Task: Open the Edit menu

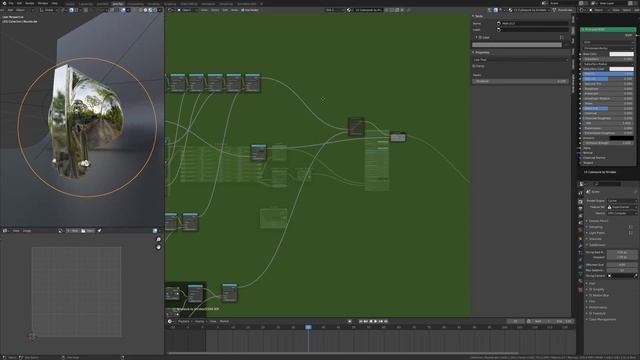Action: pyautogui.click(x=19, y=3)
